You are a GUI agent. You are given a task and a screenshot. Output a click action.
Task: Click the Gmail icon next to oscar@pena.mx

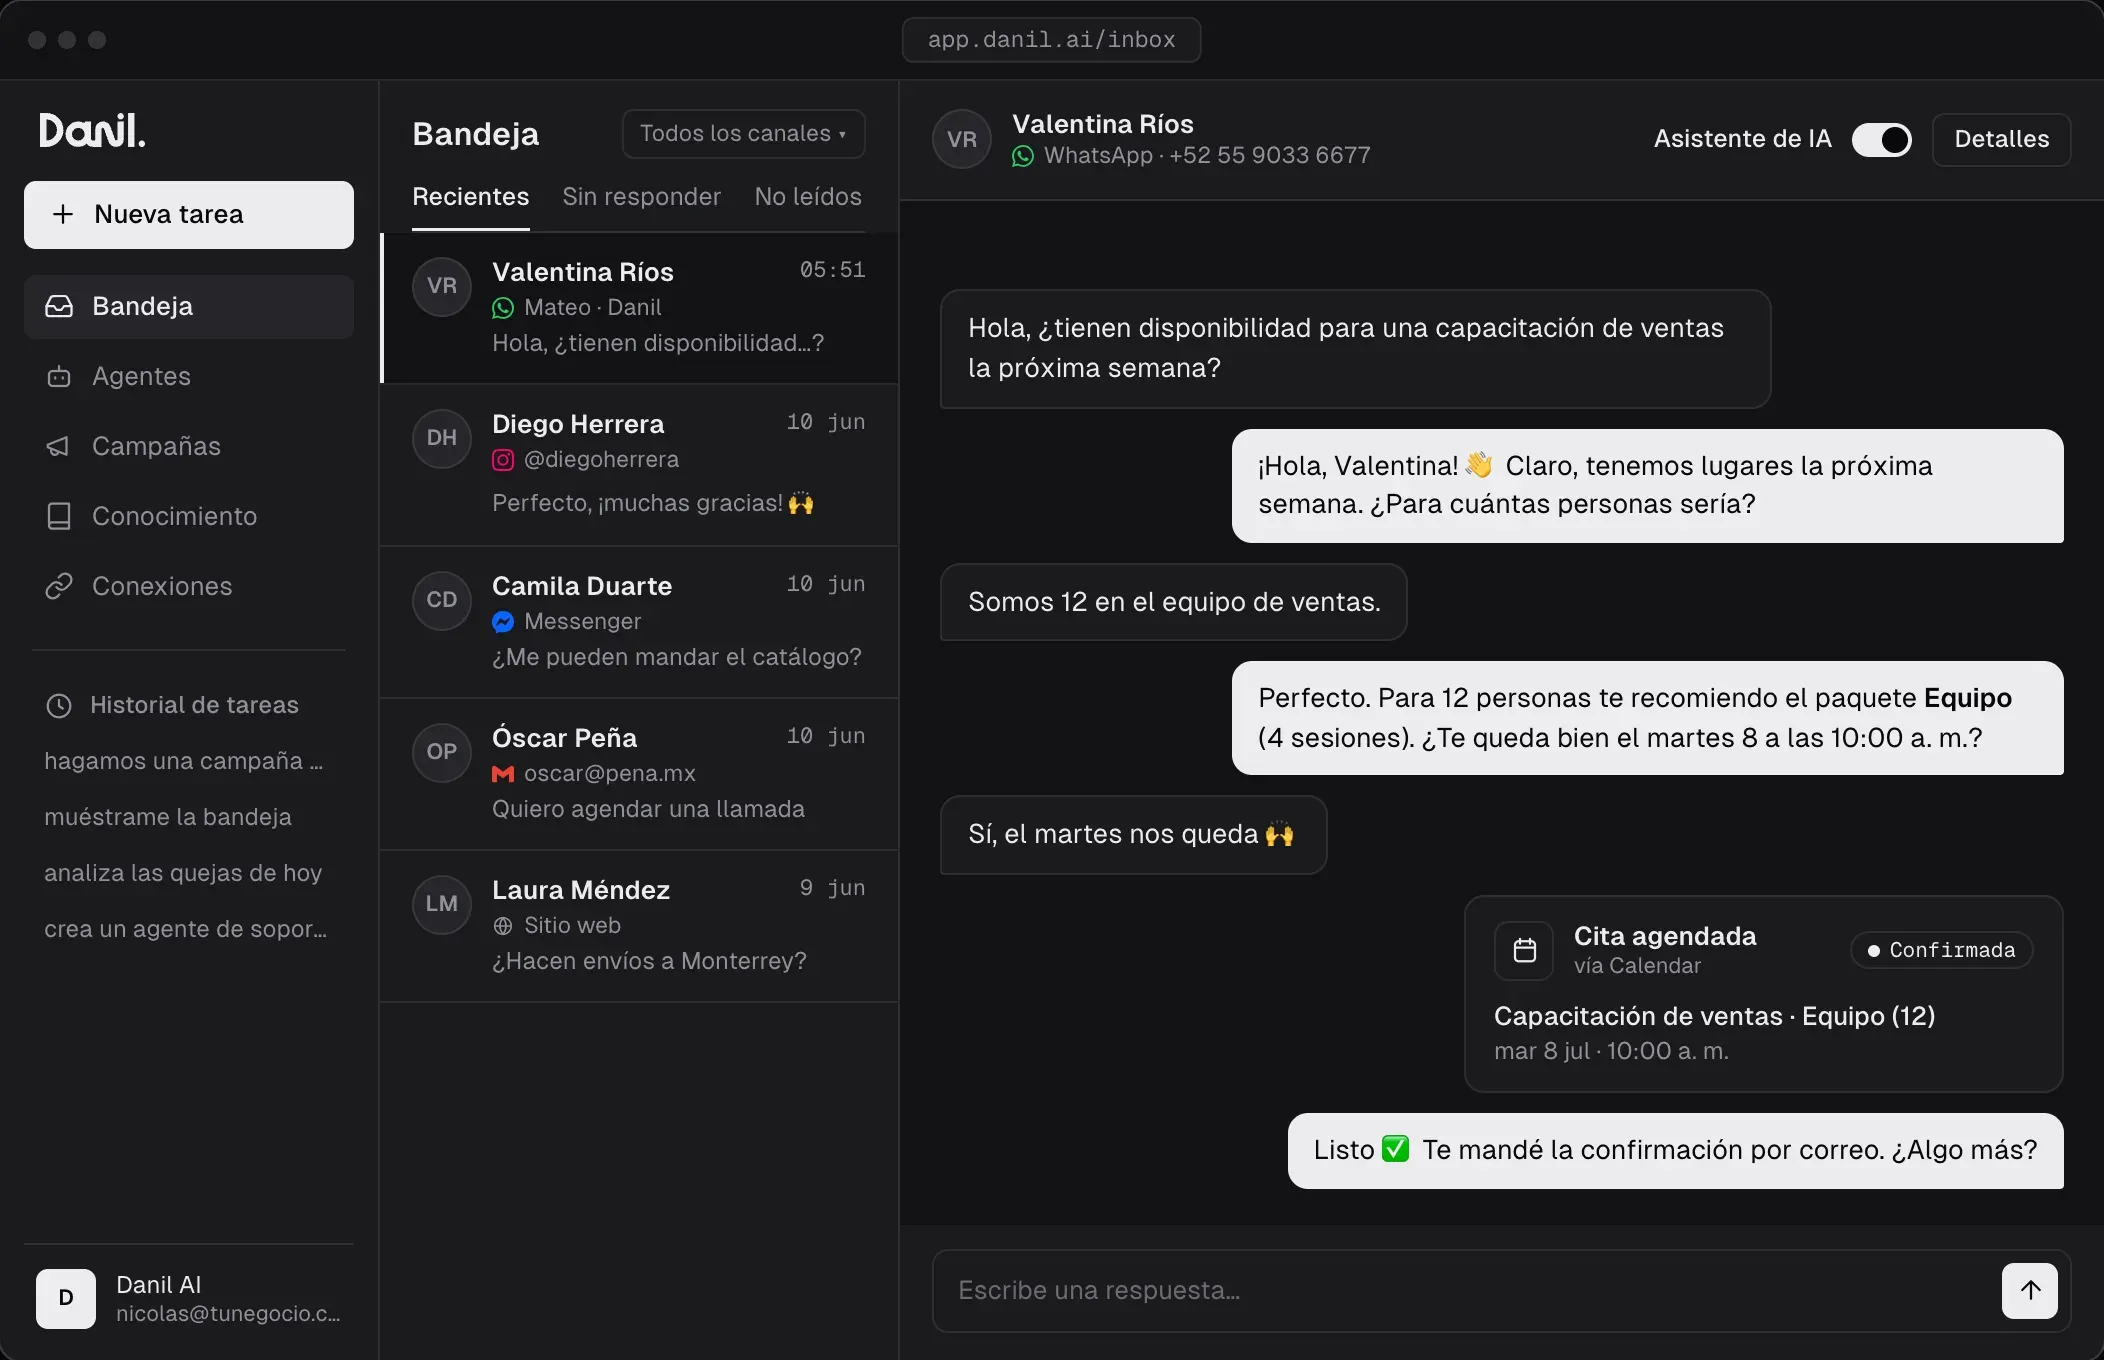[x=503, y=774]
